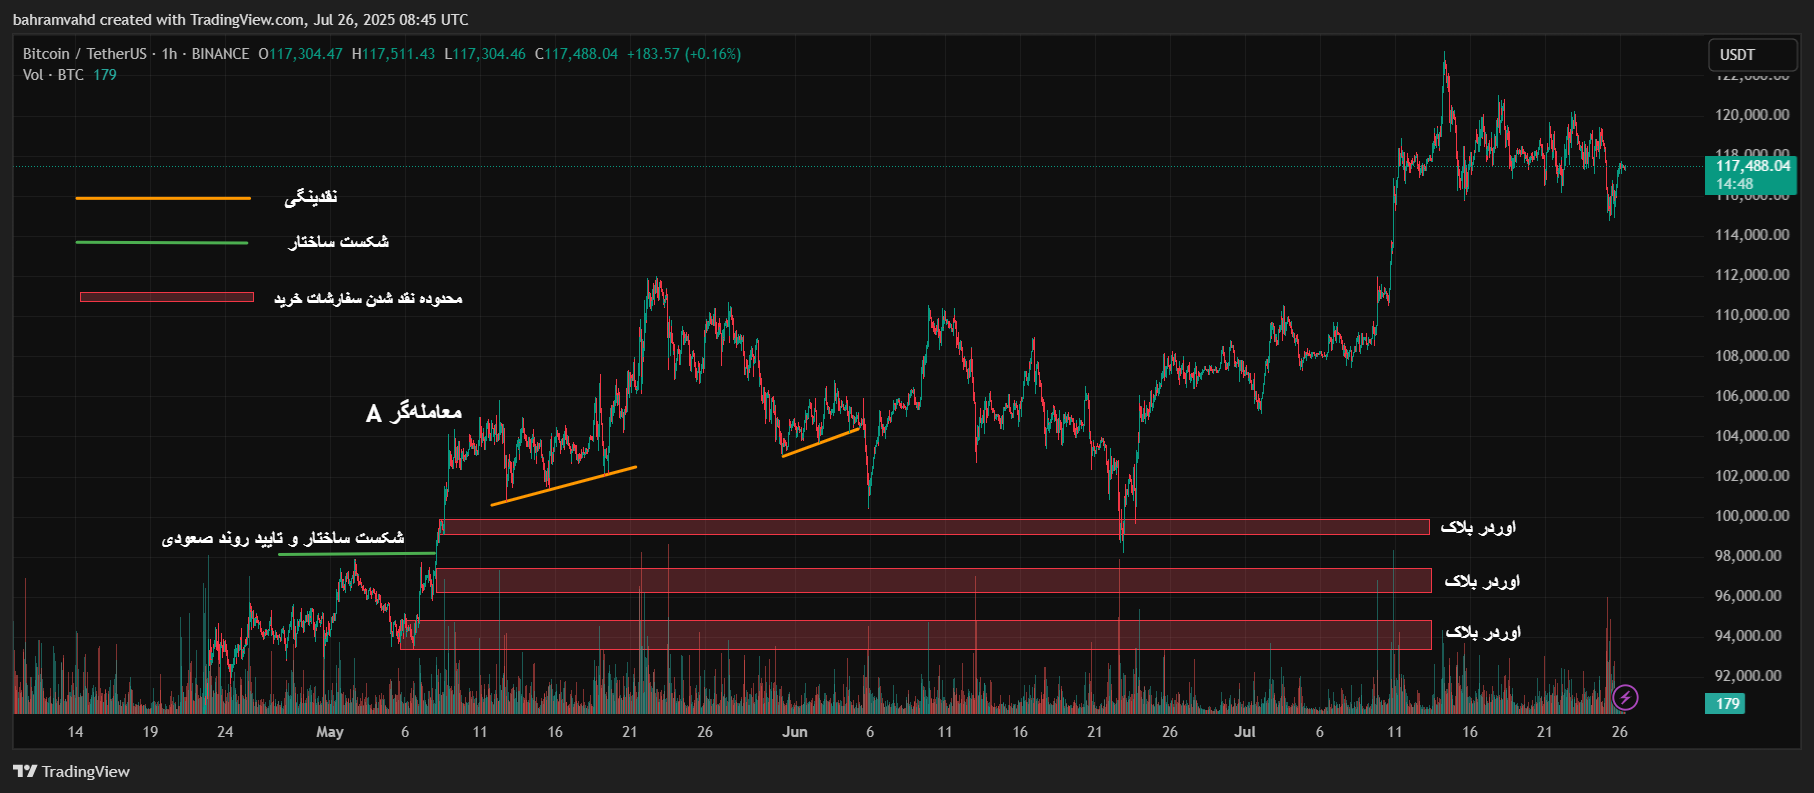Screen dimensions: 1814x793
Task: Click the "معامله‌گر A" text annotation
Action: tap(414, 412)
